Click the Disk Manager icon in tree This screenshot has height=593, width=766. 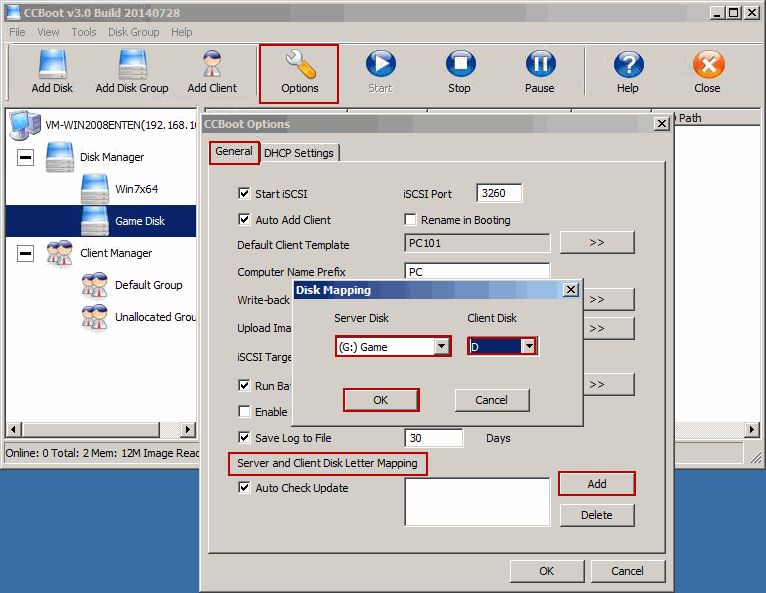tap(60, 157)
